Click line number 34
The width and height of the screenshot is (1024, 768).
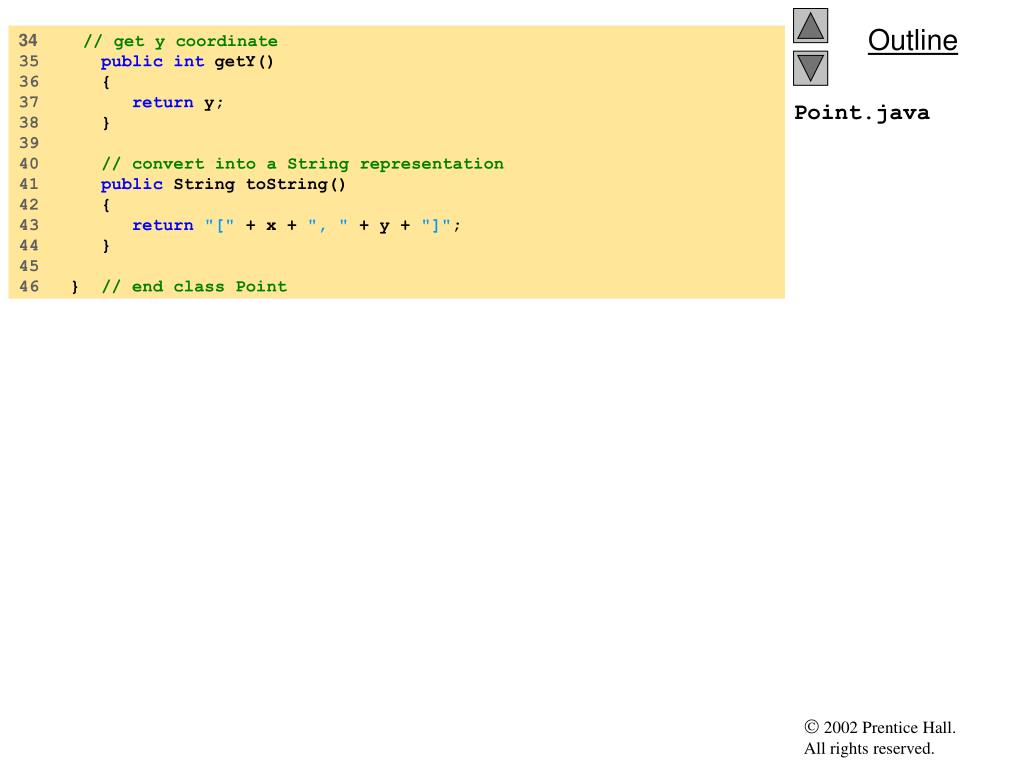pos(28,40)
